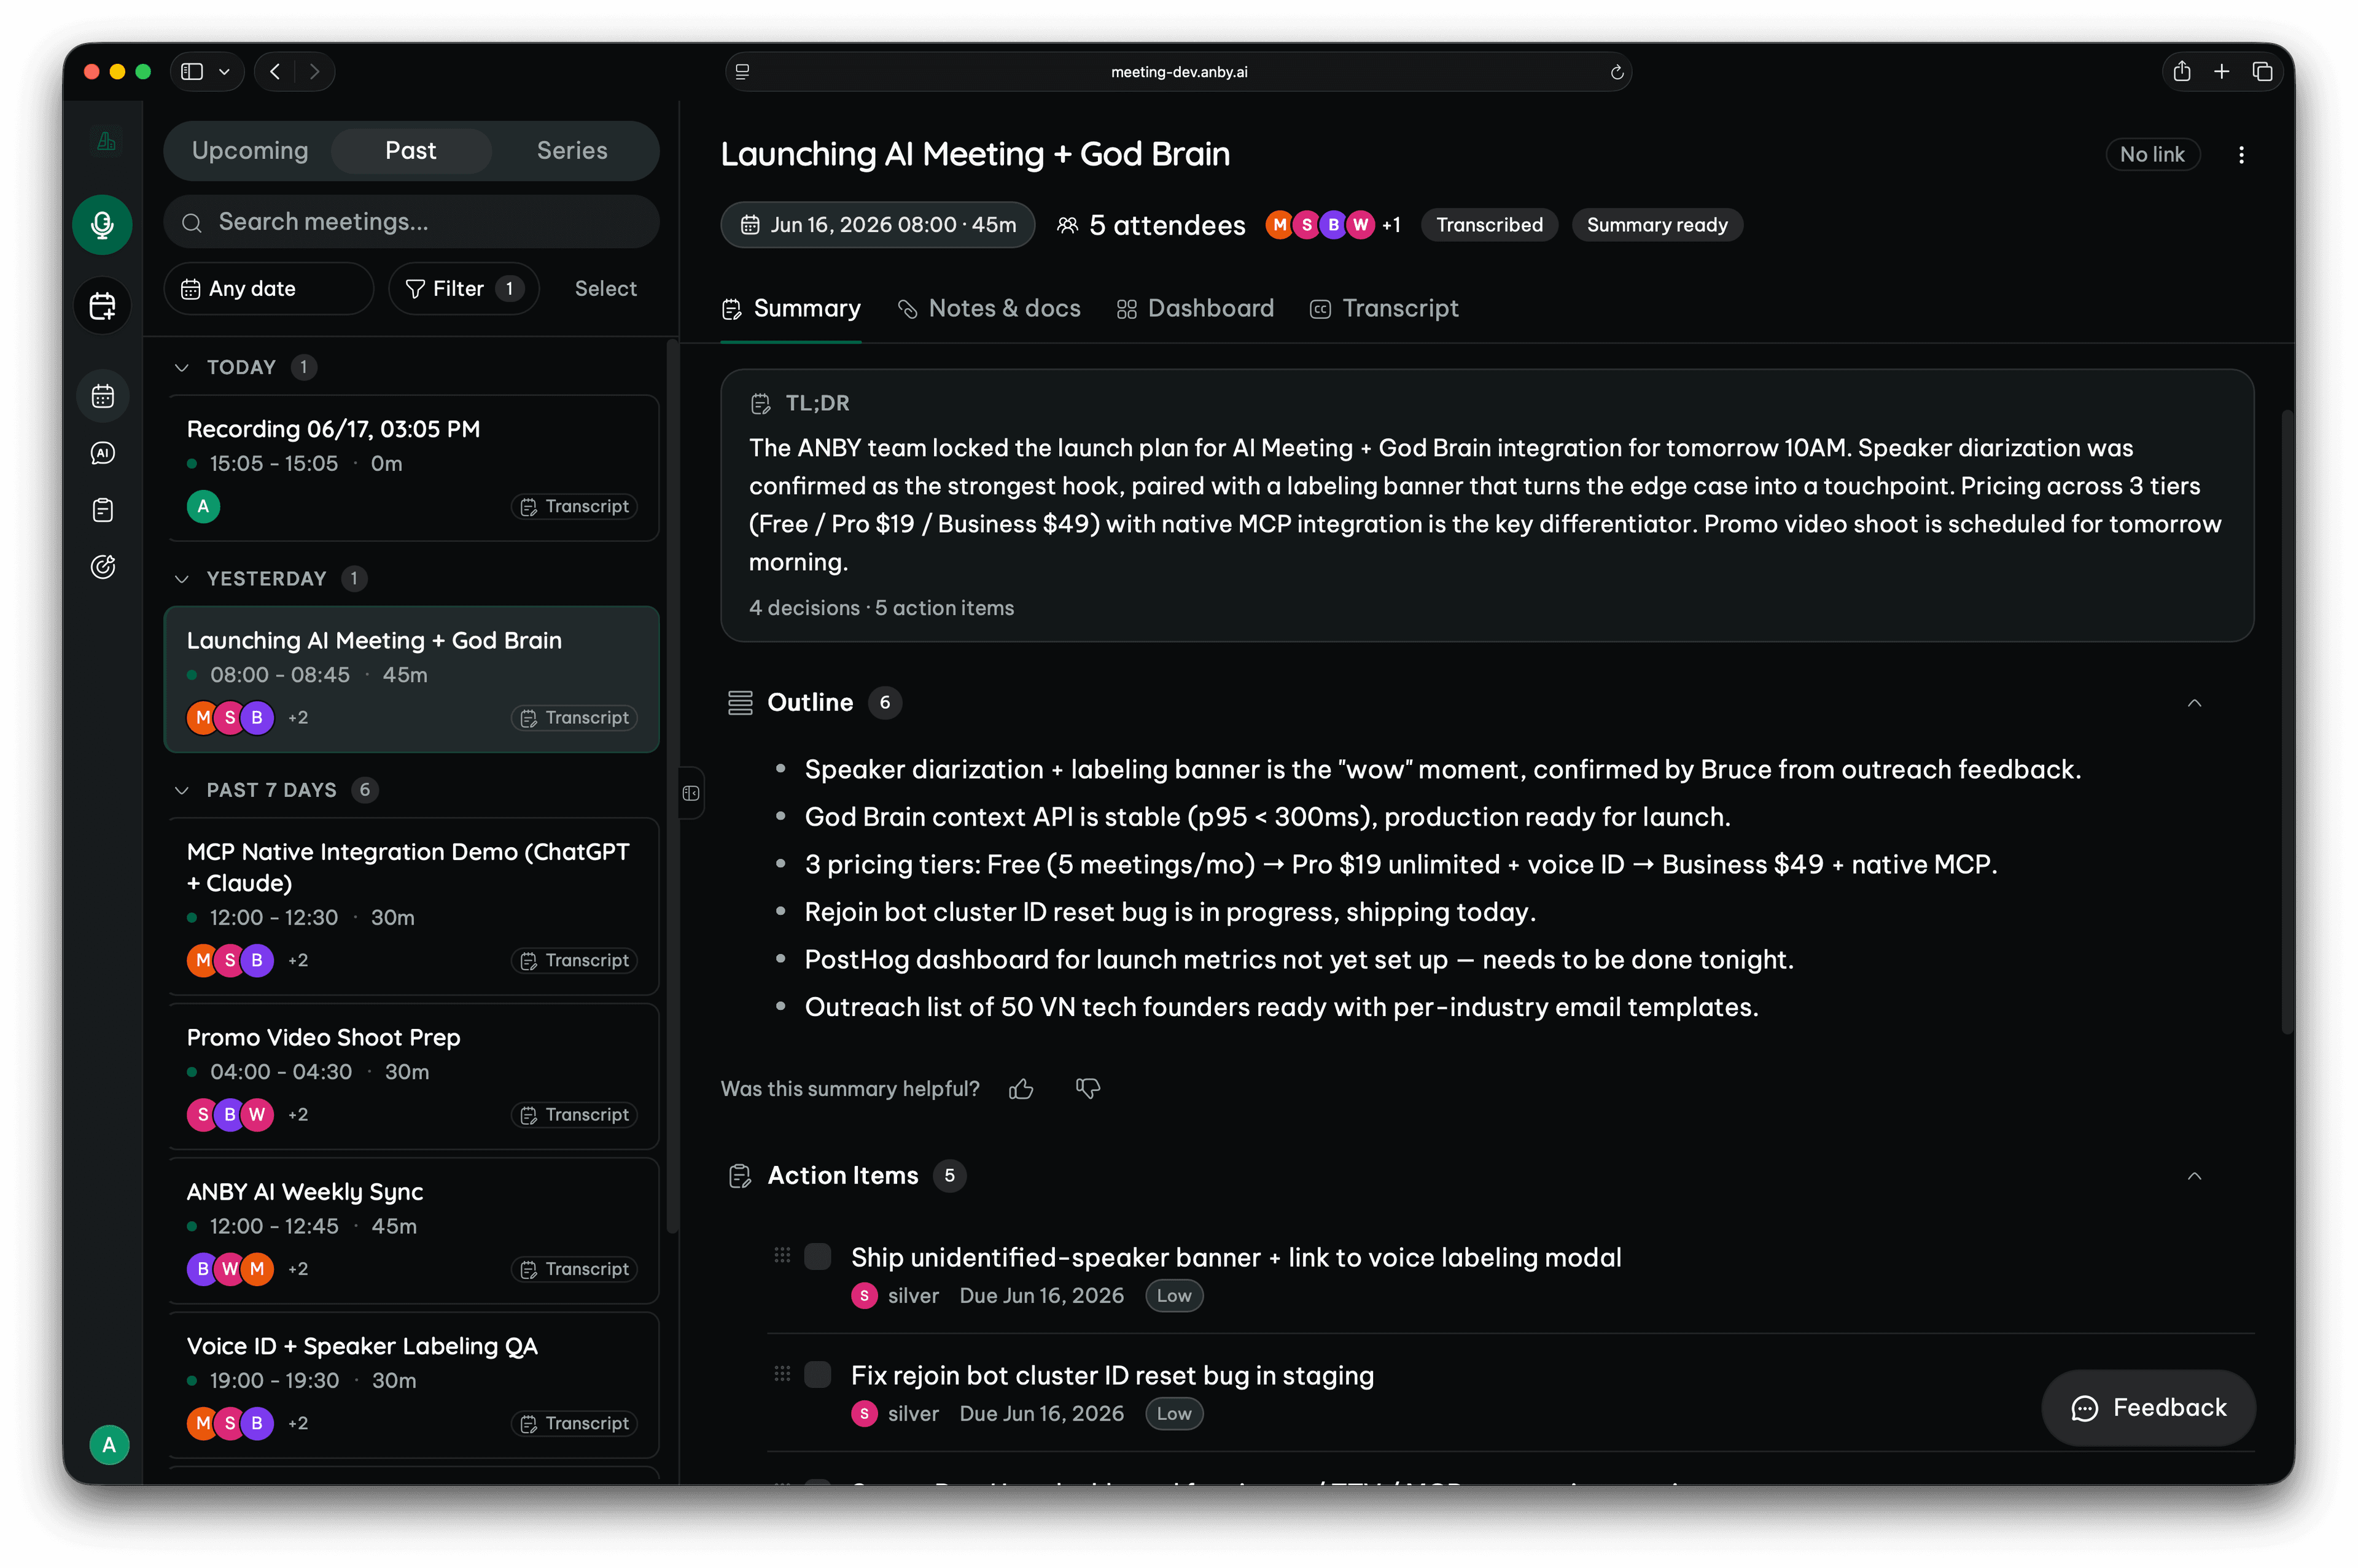The image size is (2358, 1568).
Task: Click the browser reload icon in address bar
Action: [1616, 72]
